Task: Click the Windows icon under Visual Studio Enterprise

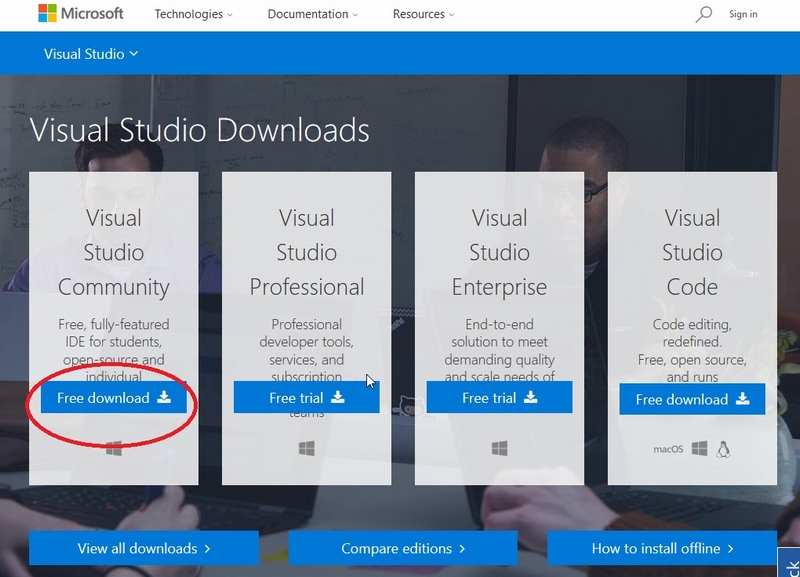Action: tap(499, 448)
